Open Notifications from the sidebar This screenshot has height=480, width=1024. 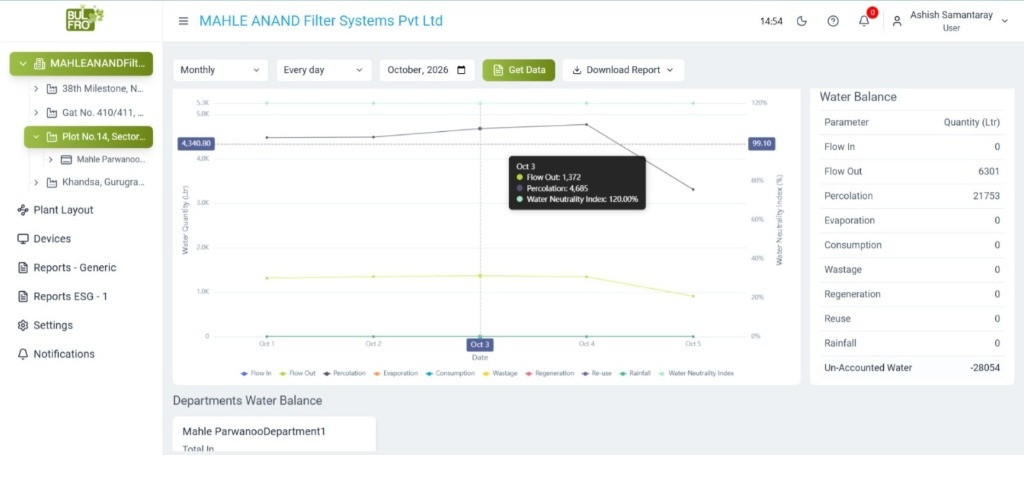[64, 353]
